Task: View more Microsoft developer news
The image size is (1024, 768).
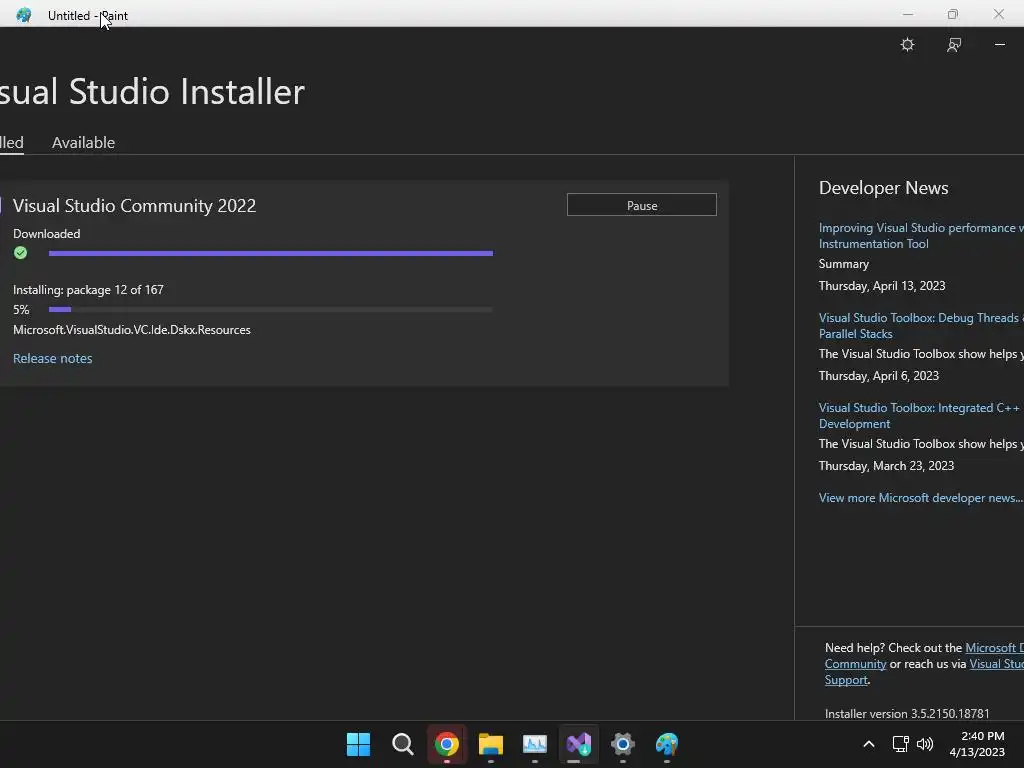Action: (921, 498)
